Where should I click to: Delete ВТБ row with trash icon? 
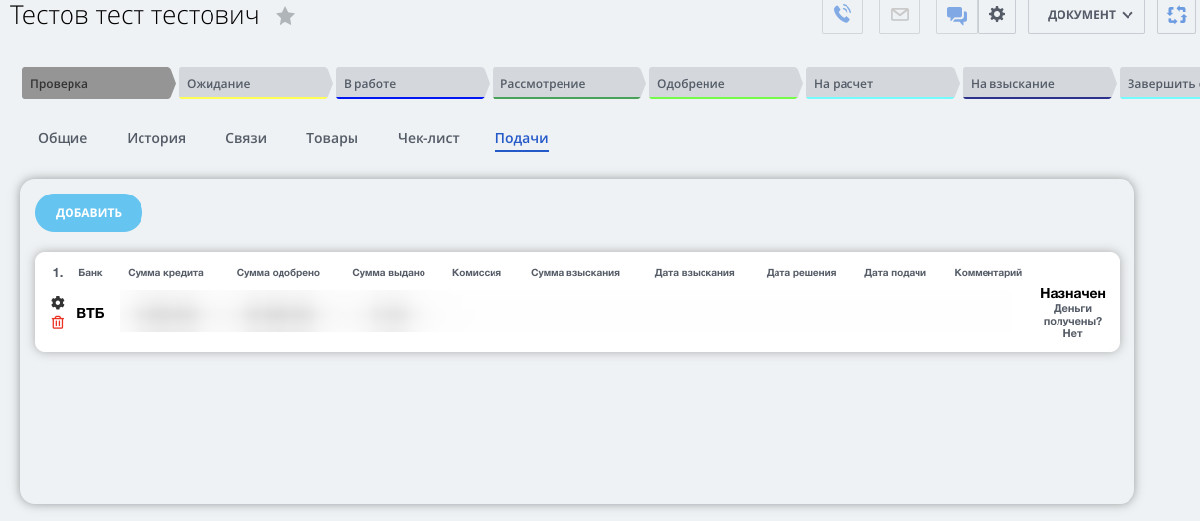(x=58, y=322)
